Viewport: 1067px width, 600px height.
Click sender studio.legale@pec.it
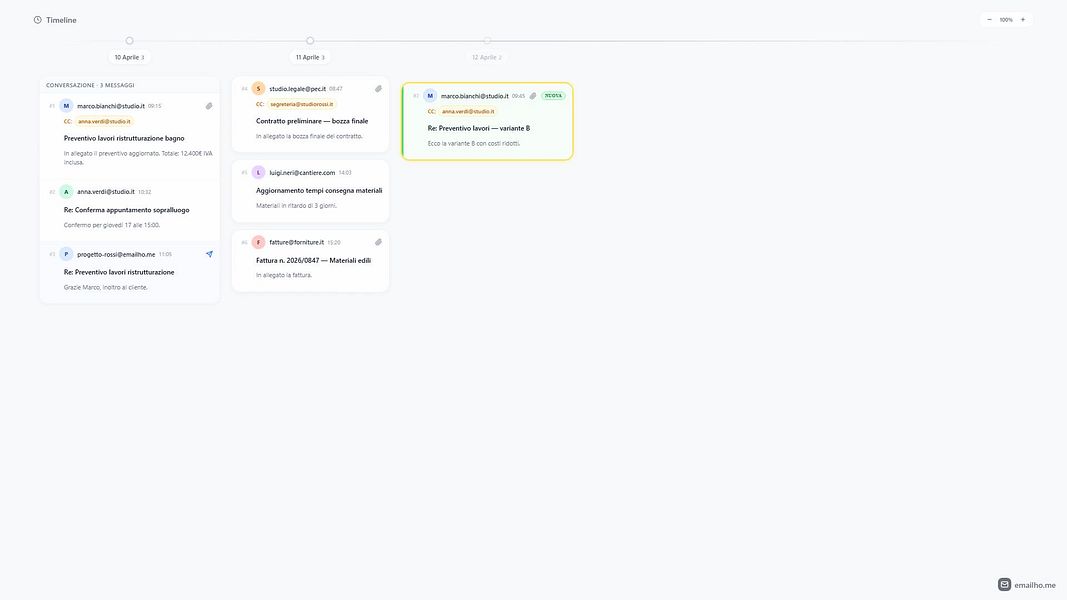(x=297, y=88)
